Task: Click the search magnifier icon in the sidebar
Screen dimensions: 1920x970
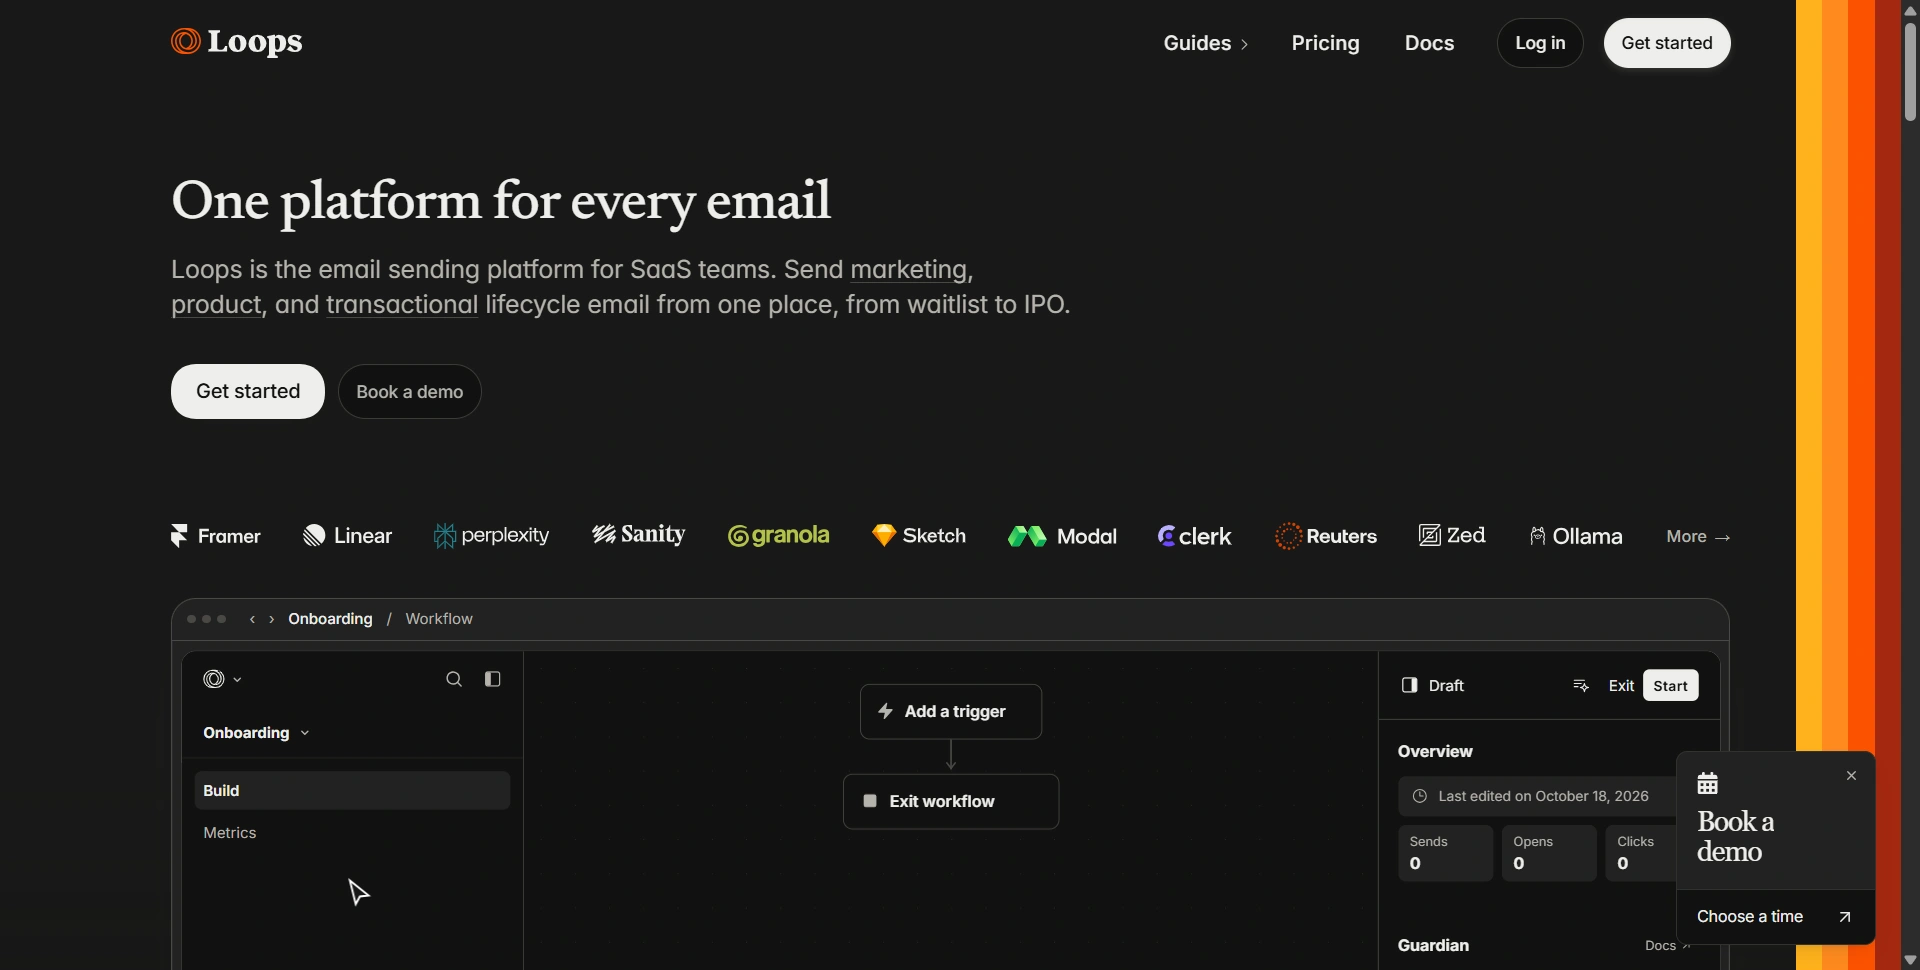Action: coord(454,680)
